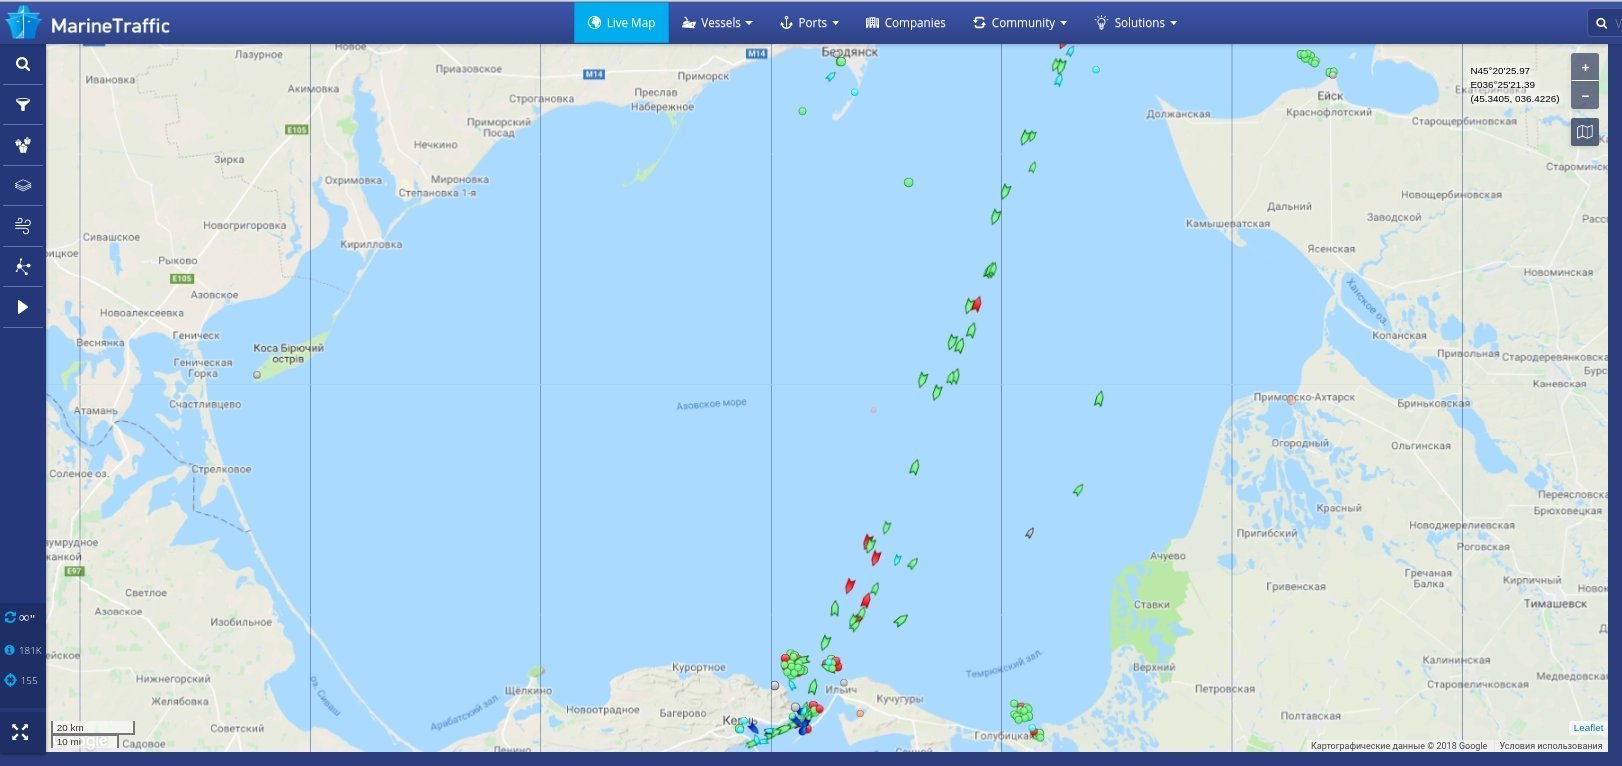Select the green vessel near Приморско-Ахтарск offshore
Viewport: 1622px width, 766px height.
1099,399
